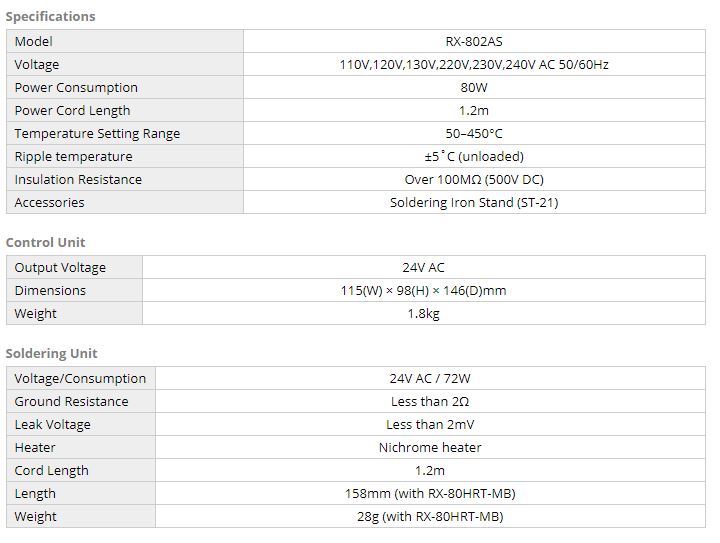Click the Power Cord Length label

tap(73, 111)
